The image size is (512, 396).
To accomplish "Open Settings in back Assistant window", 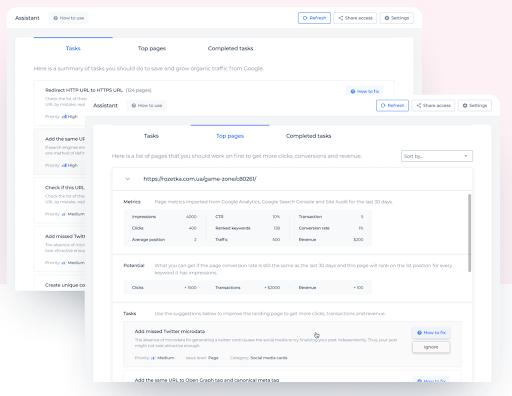I will point(397,18).
